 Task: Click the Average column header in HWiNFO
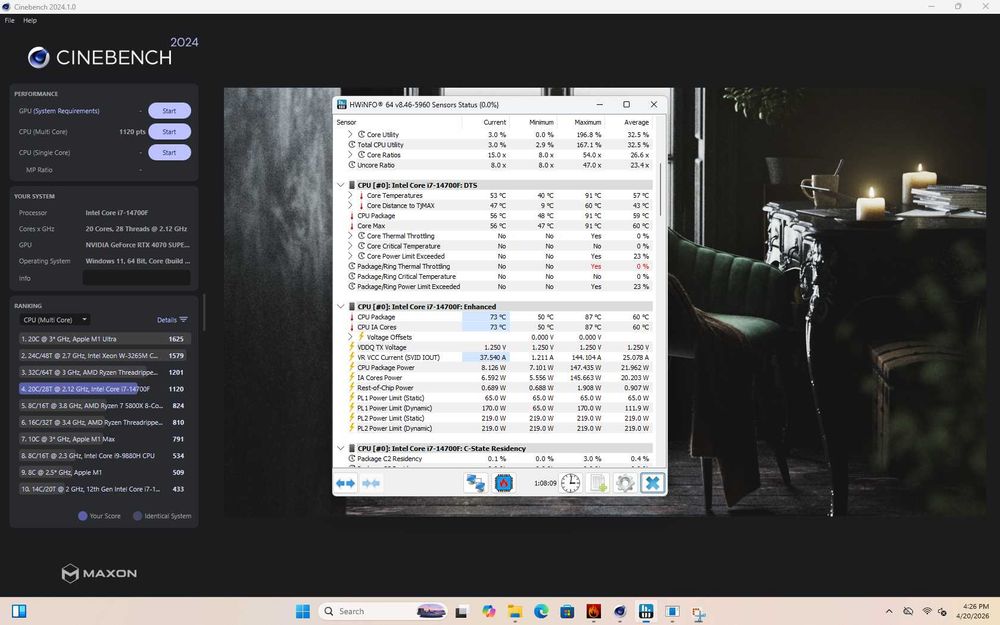coord(636,122)
